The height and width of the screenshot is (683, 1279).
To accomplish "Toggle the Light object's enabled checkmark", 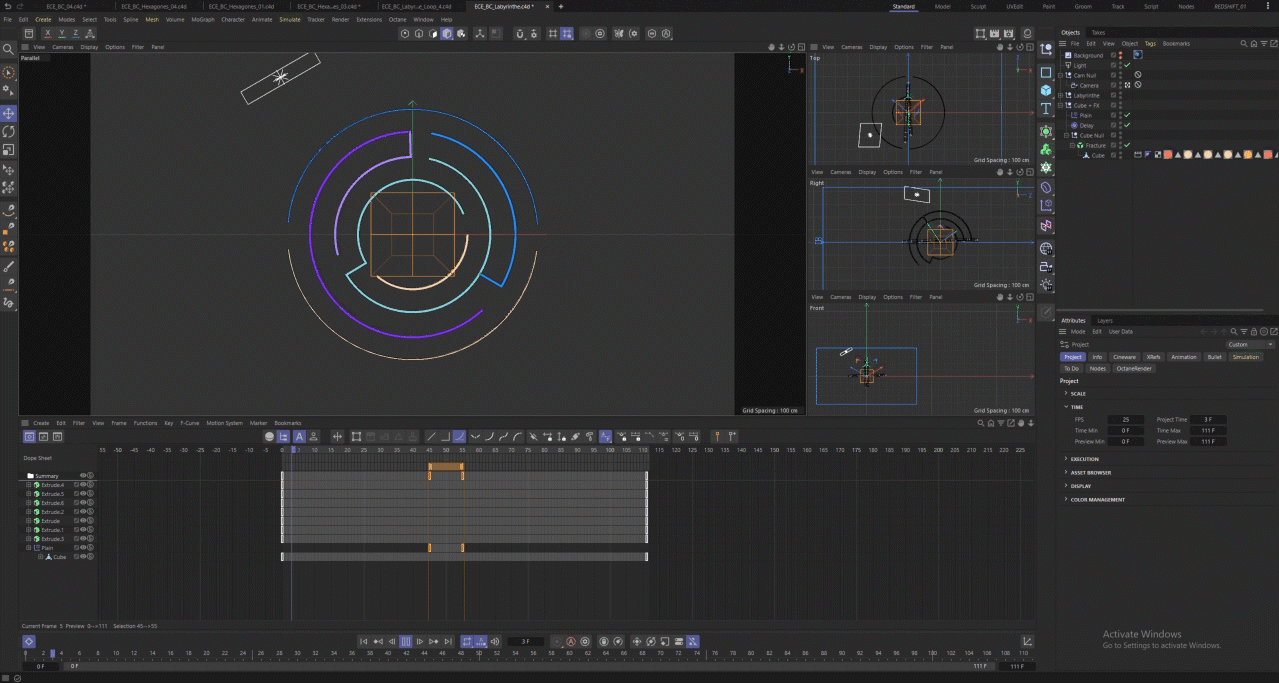I will (1127, 65).
